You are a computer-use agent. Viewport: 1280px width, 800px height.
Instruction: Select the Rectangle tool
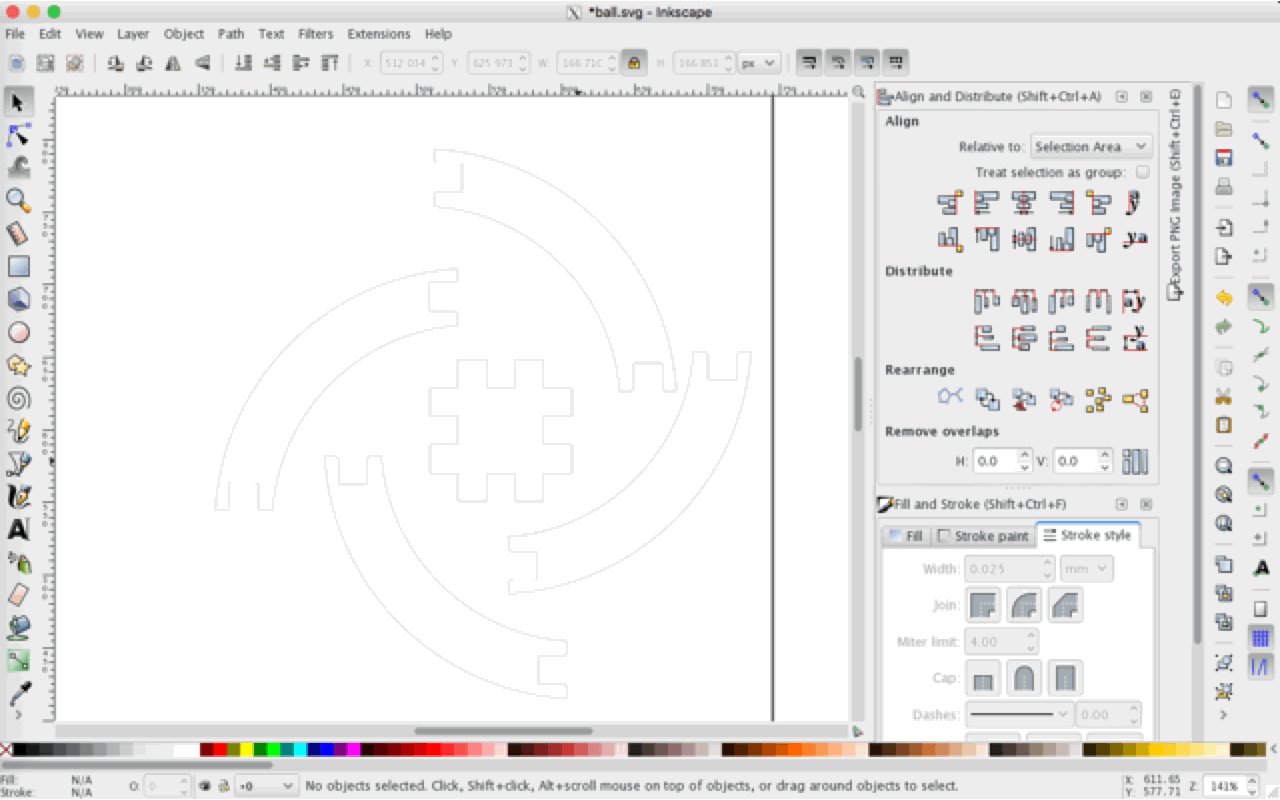pos(18,266)
